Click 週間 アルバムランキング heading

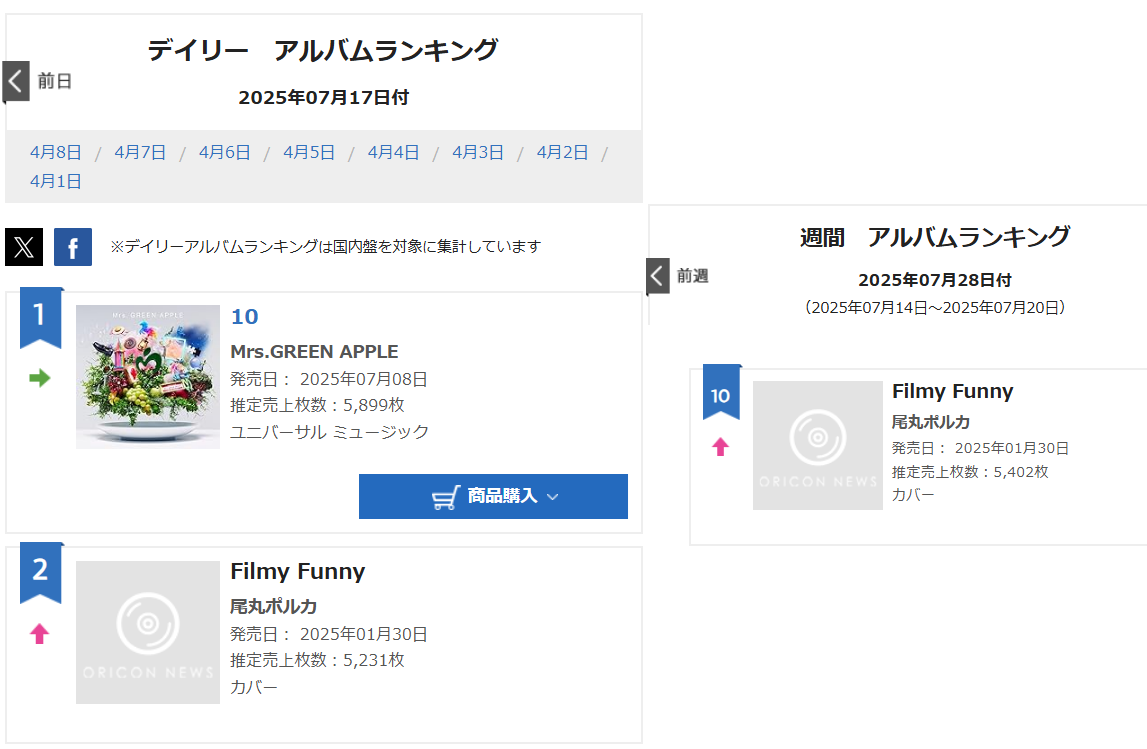[x=935, y=237]
